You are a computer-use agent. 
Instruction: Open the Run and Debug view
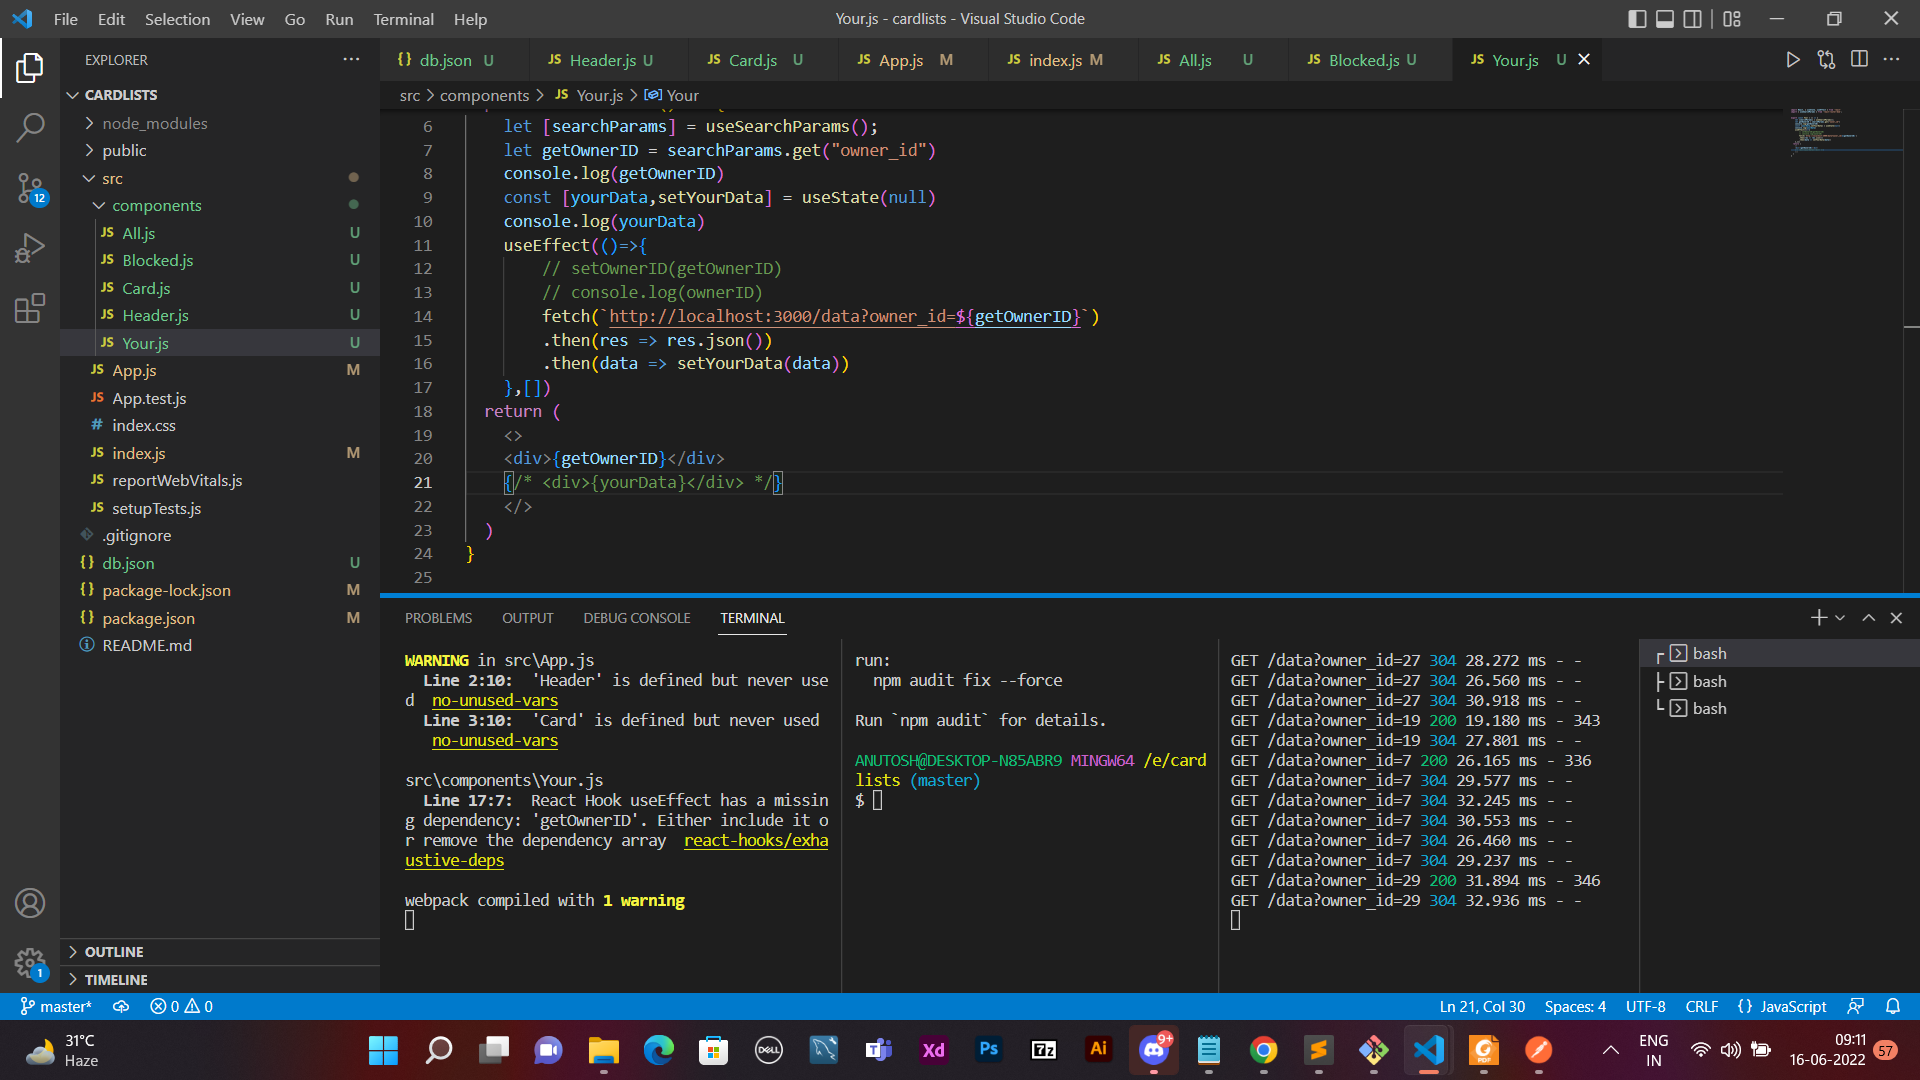point(30,247)
